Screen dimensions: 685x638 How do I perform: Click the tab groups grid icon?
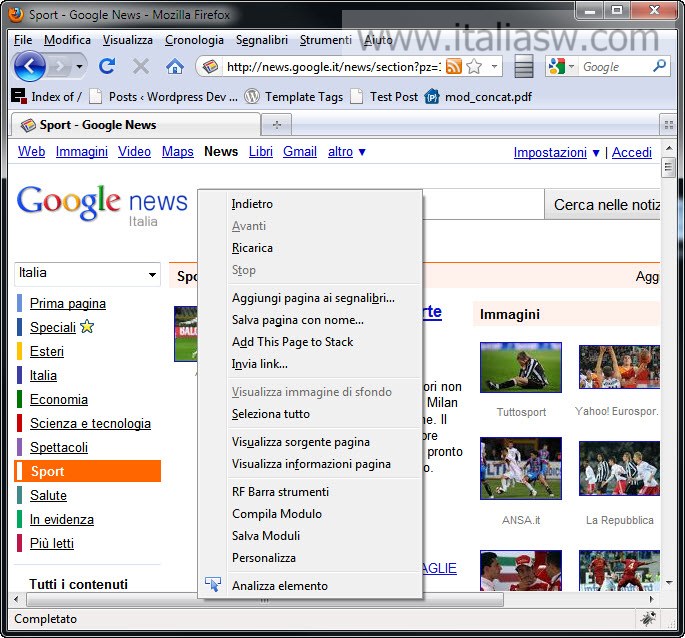point(668,125)
